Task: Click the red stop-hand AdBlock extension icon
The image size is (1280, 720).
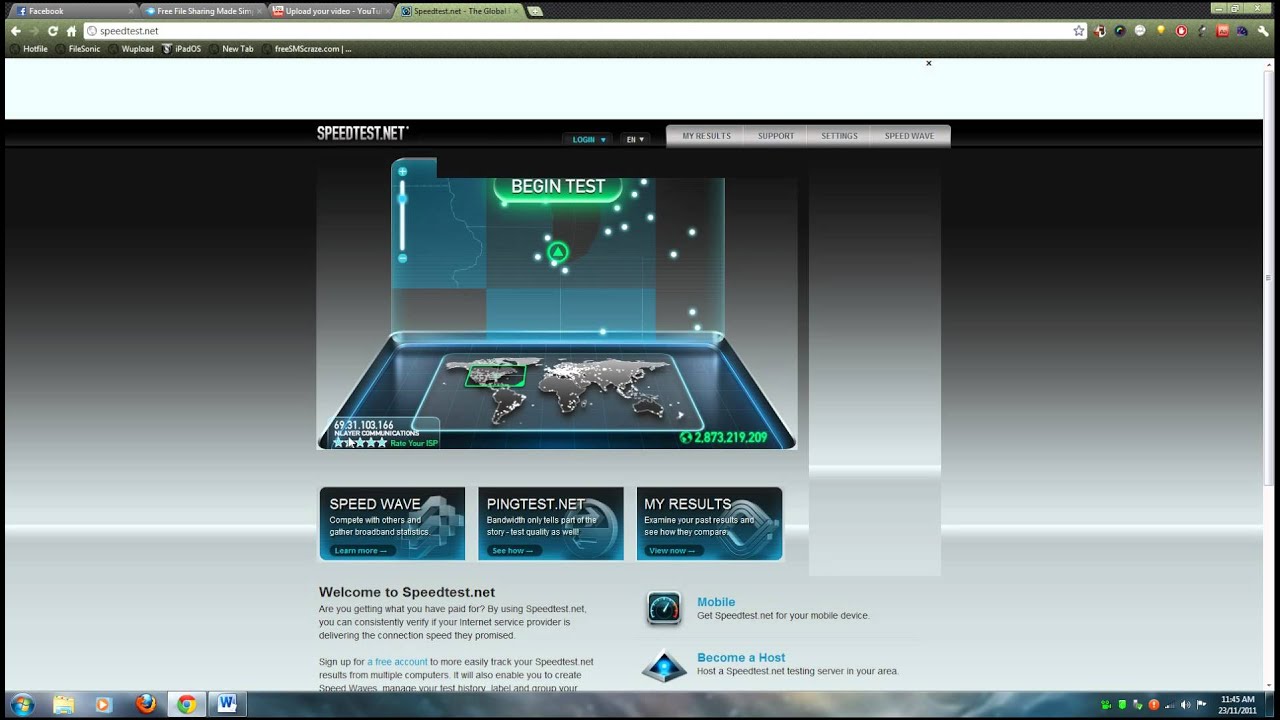Action: click(x=1181, y=31)
